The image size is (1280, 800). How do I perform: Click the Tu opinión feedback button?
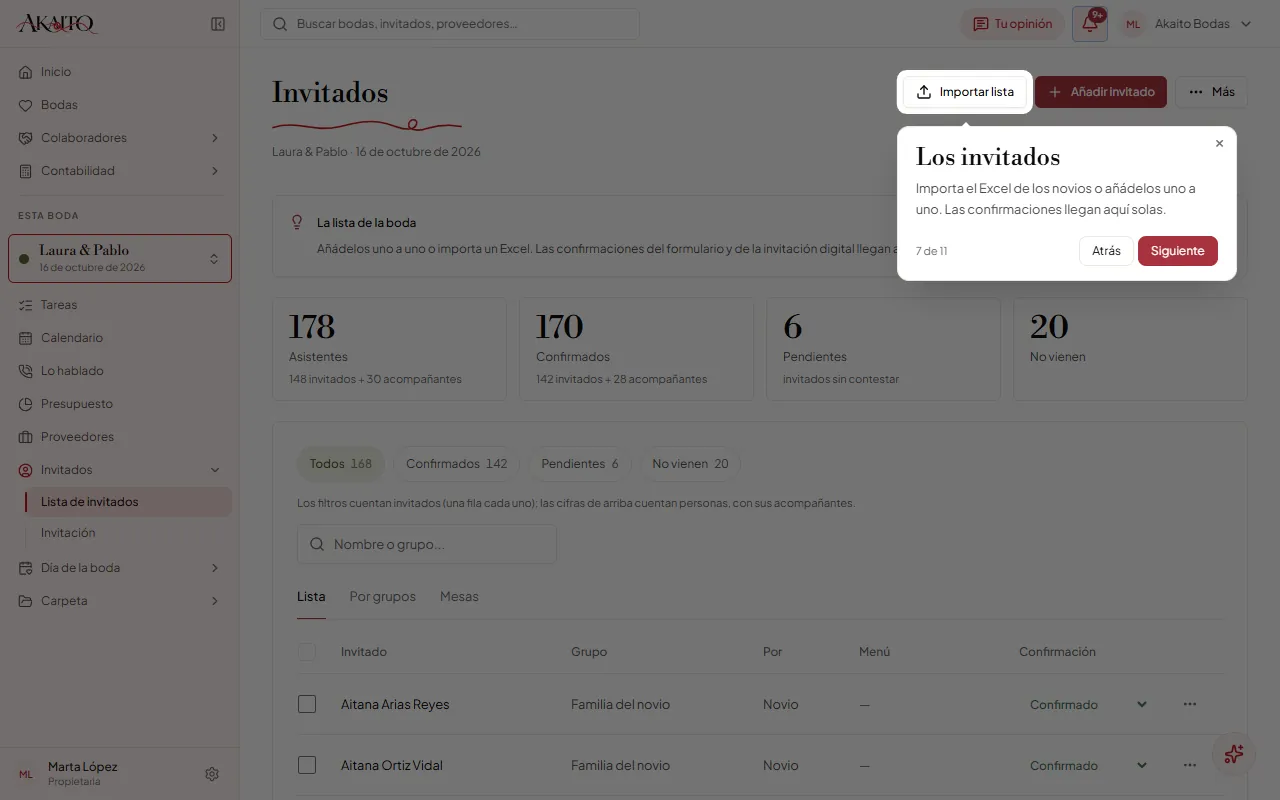pyautogui.click(x=1012, y=24)
